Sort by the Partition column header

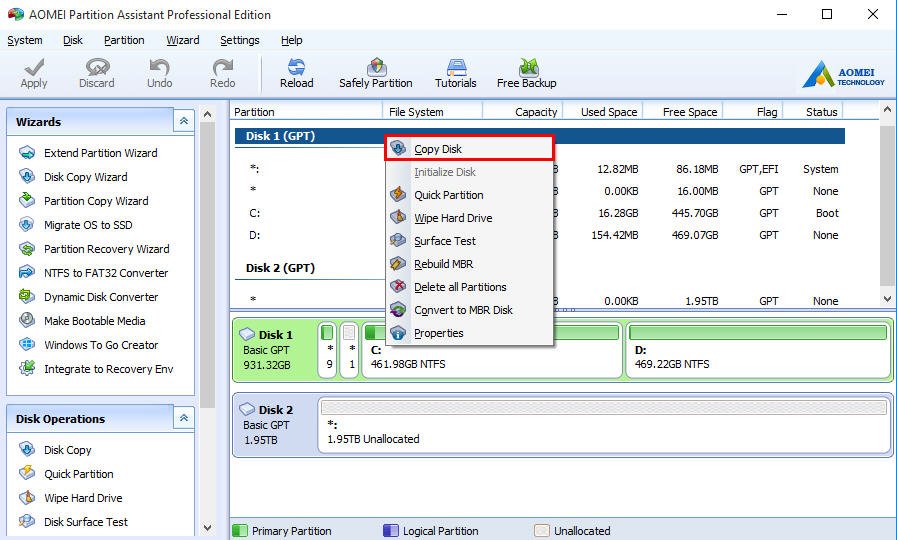307,112
